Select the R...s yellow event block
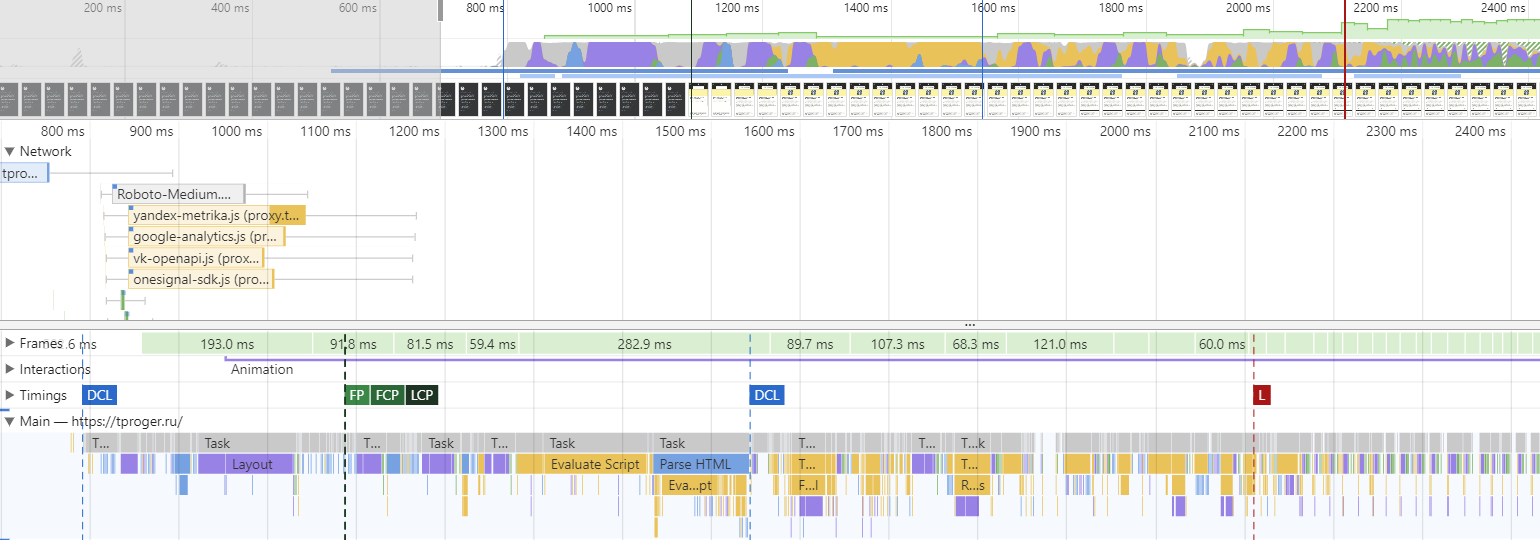This screenshot has height=540, width=1540. [972, 485]
